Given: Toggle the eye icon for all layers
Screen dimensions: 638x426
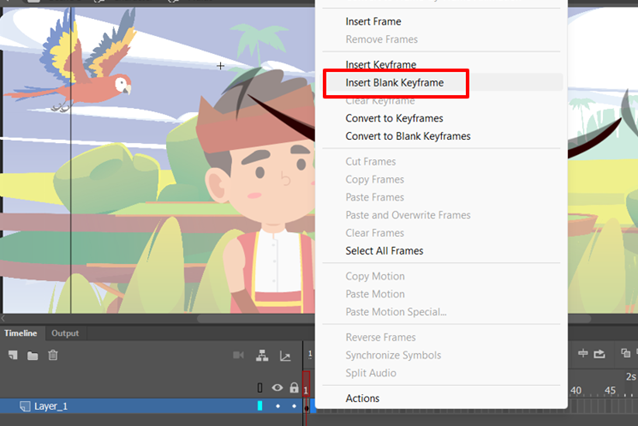Looking at the screenshot, I should pyautogui.click(x=277, y=387).
